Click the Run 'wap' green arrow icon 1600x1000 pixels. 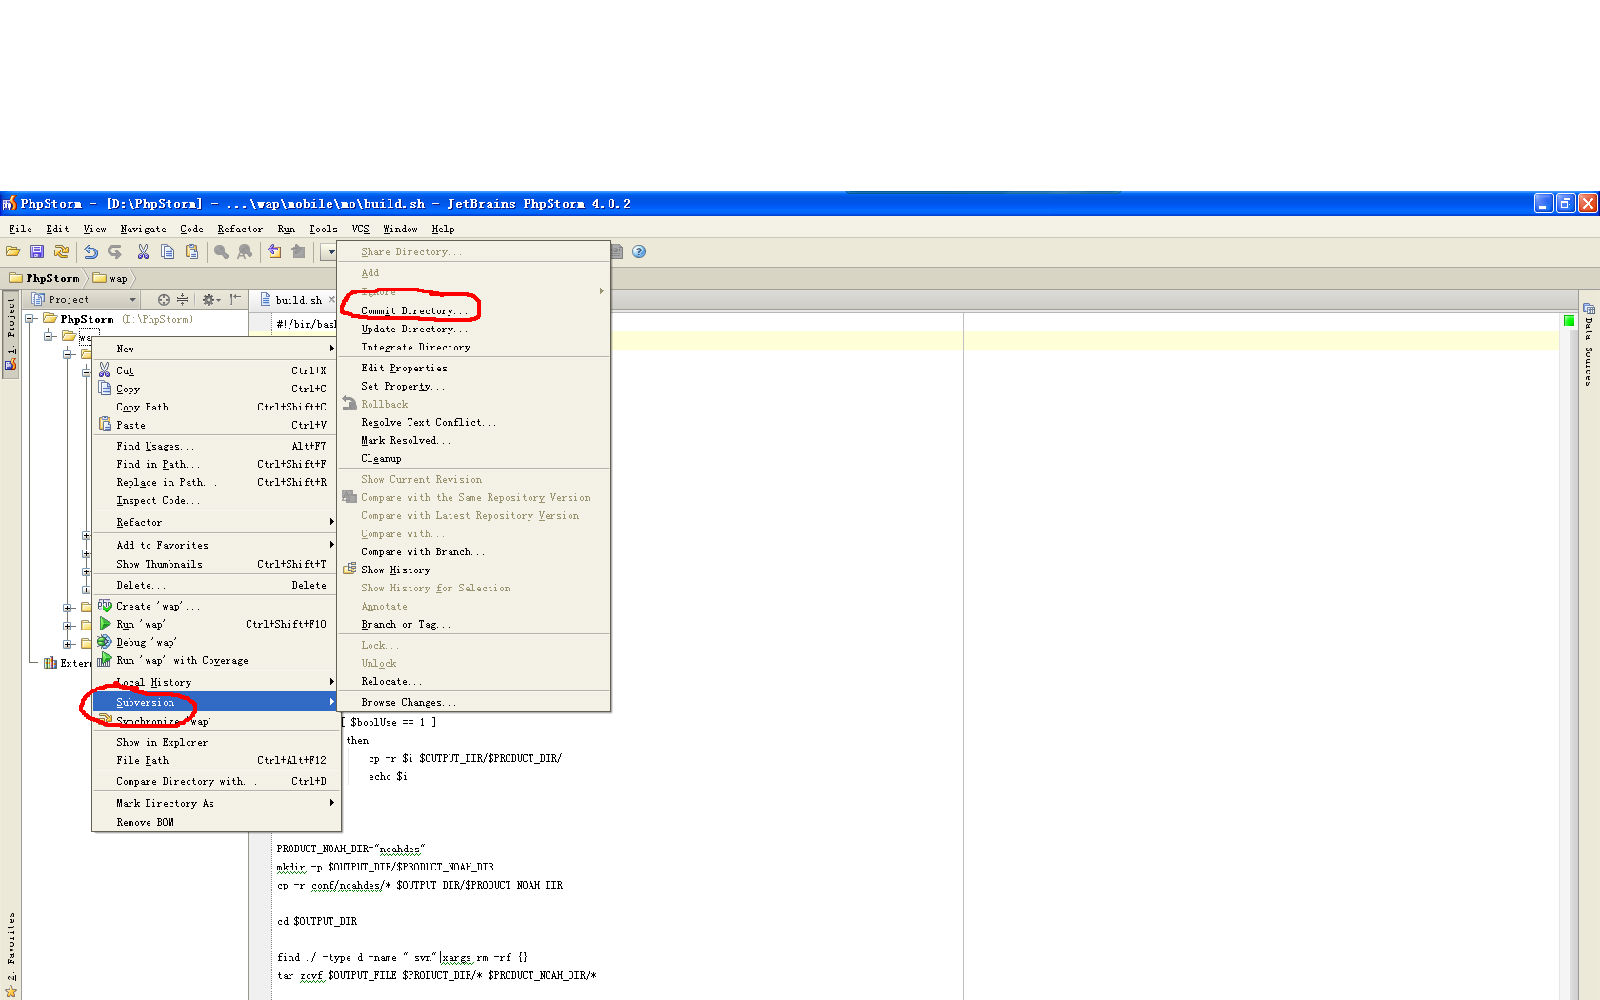click(105, 623)
